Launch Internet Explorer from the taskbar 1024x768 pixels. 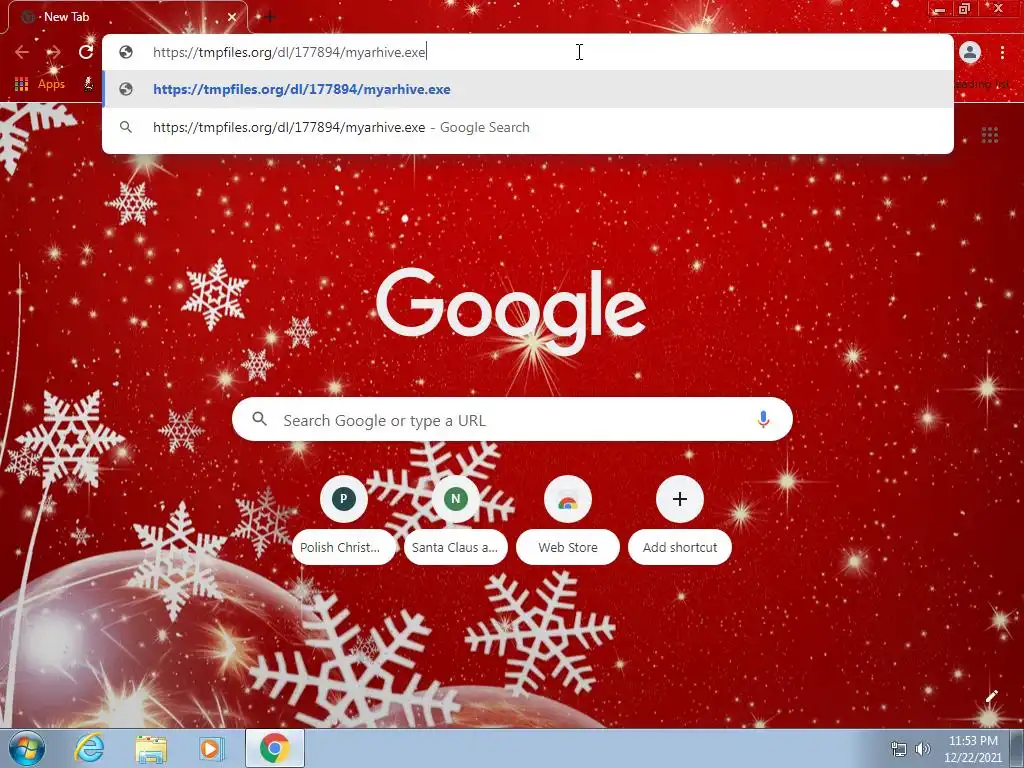coord(89,748)
